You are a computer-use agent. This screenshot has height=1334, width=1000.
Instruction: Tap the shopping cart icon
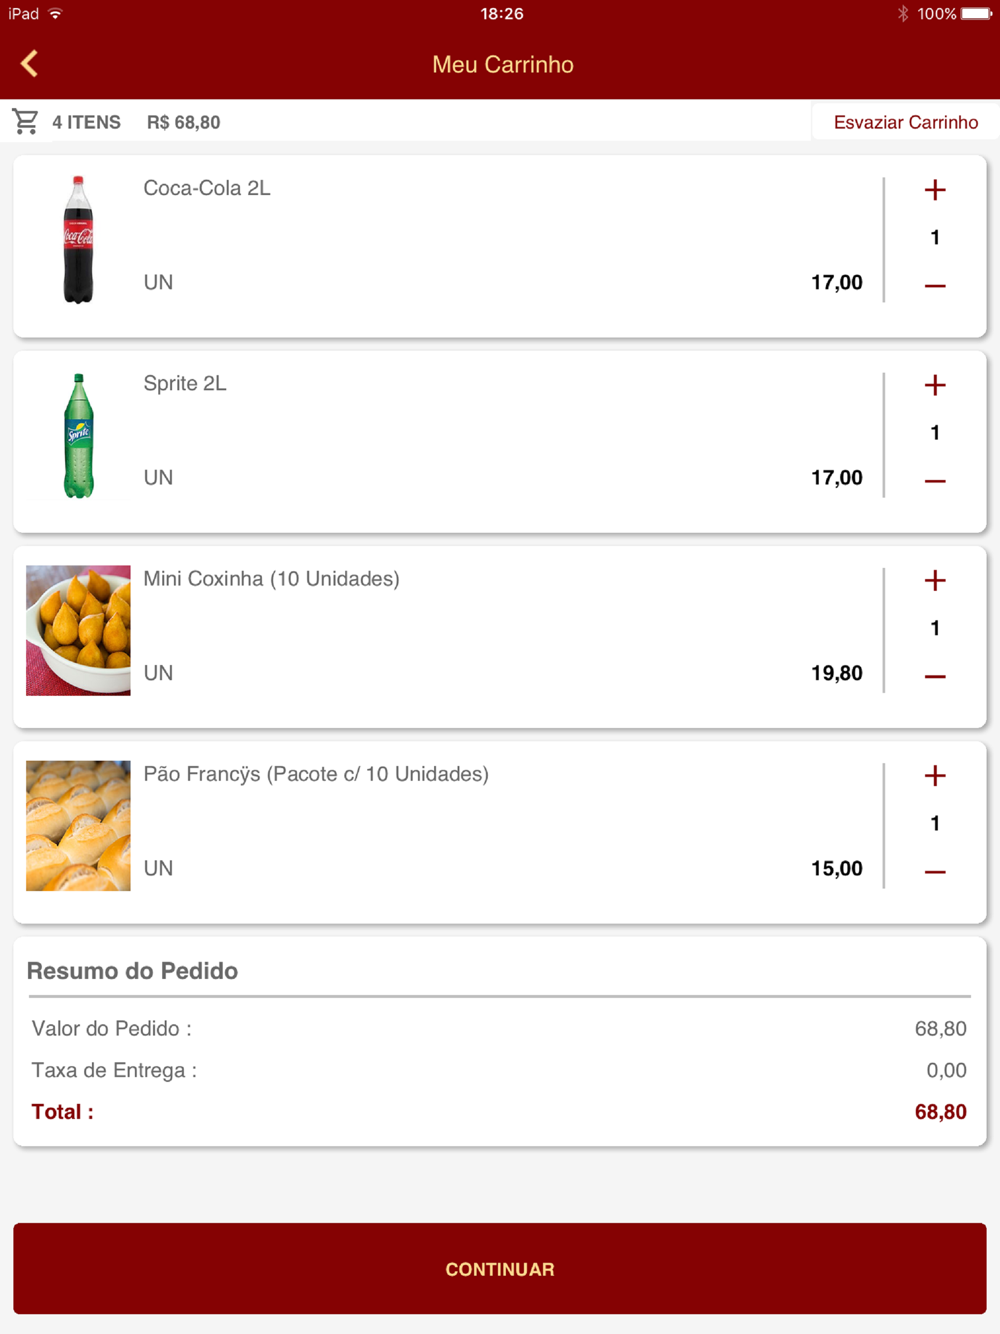(x=25, y=122)
